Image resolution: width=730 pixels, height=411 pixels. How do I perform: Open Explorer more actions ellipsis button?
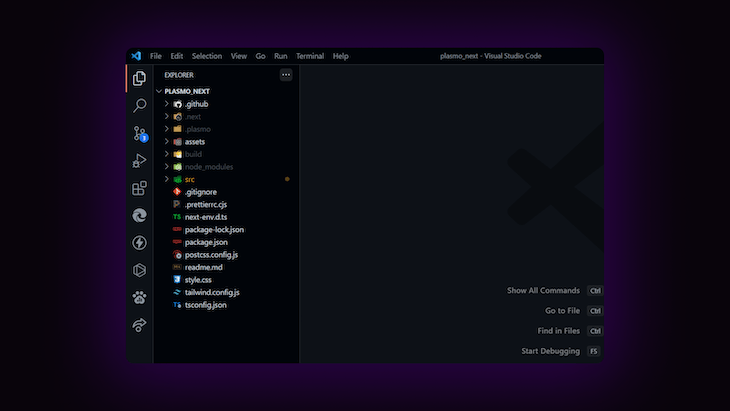[286, 74]
